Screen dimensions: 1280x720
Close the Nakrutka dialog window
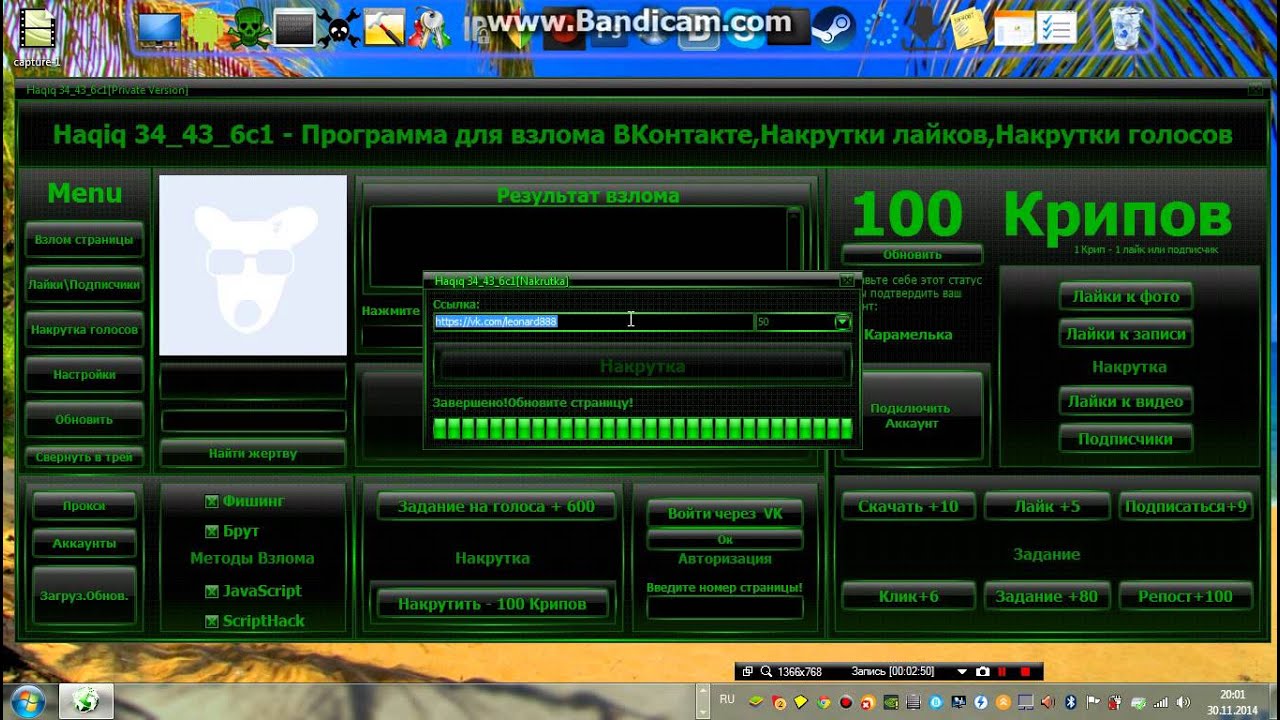[x=847, y=281]
